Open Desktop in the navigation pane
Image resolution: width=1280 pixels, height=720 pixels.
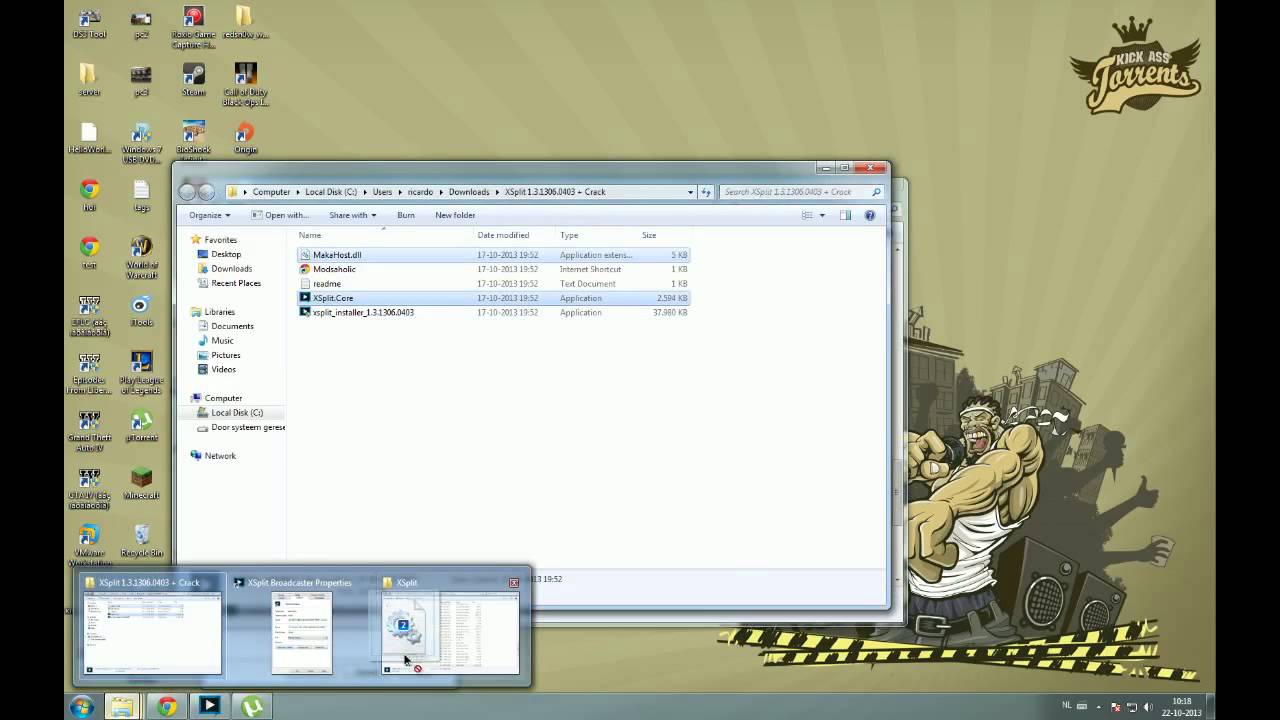click(225, 254)
